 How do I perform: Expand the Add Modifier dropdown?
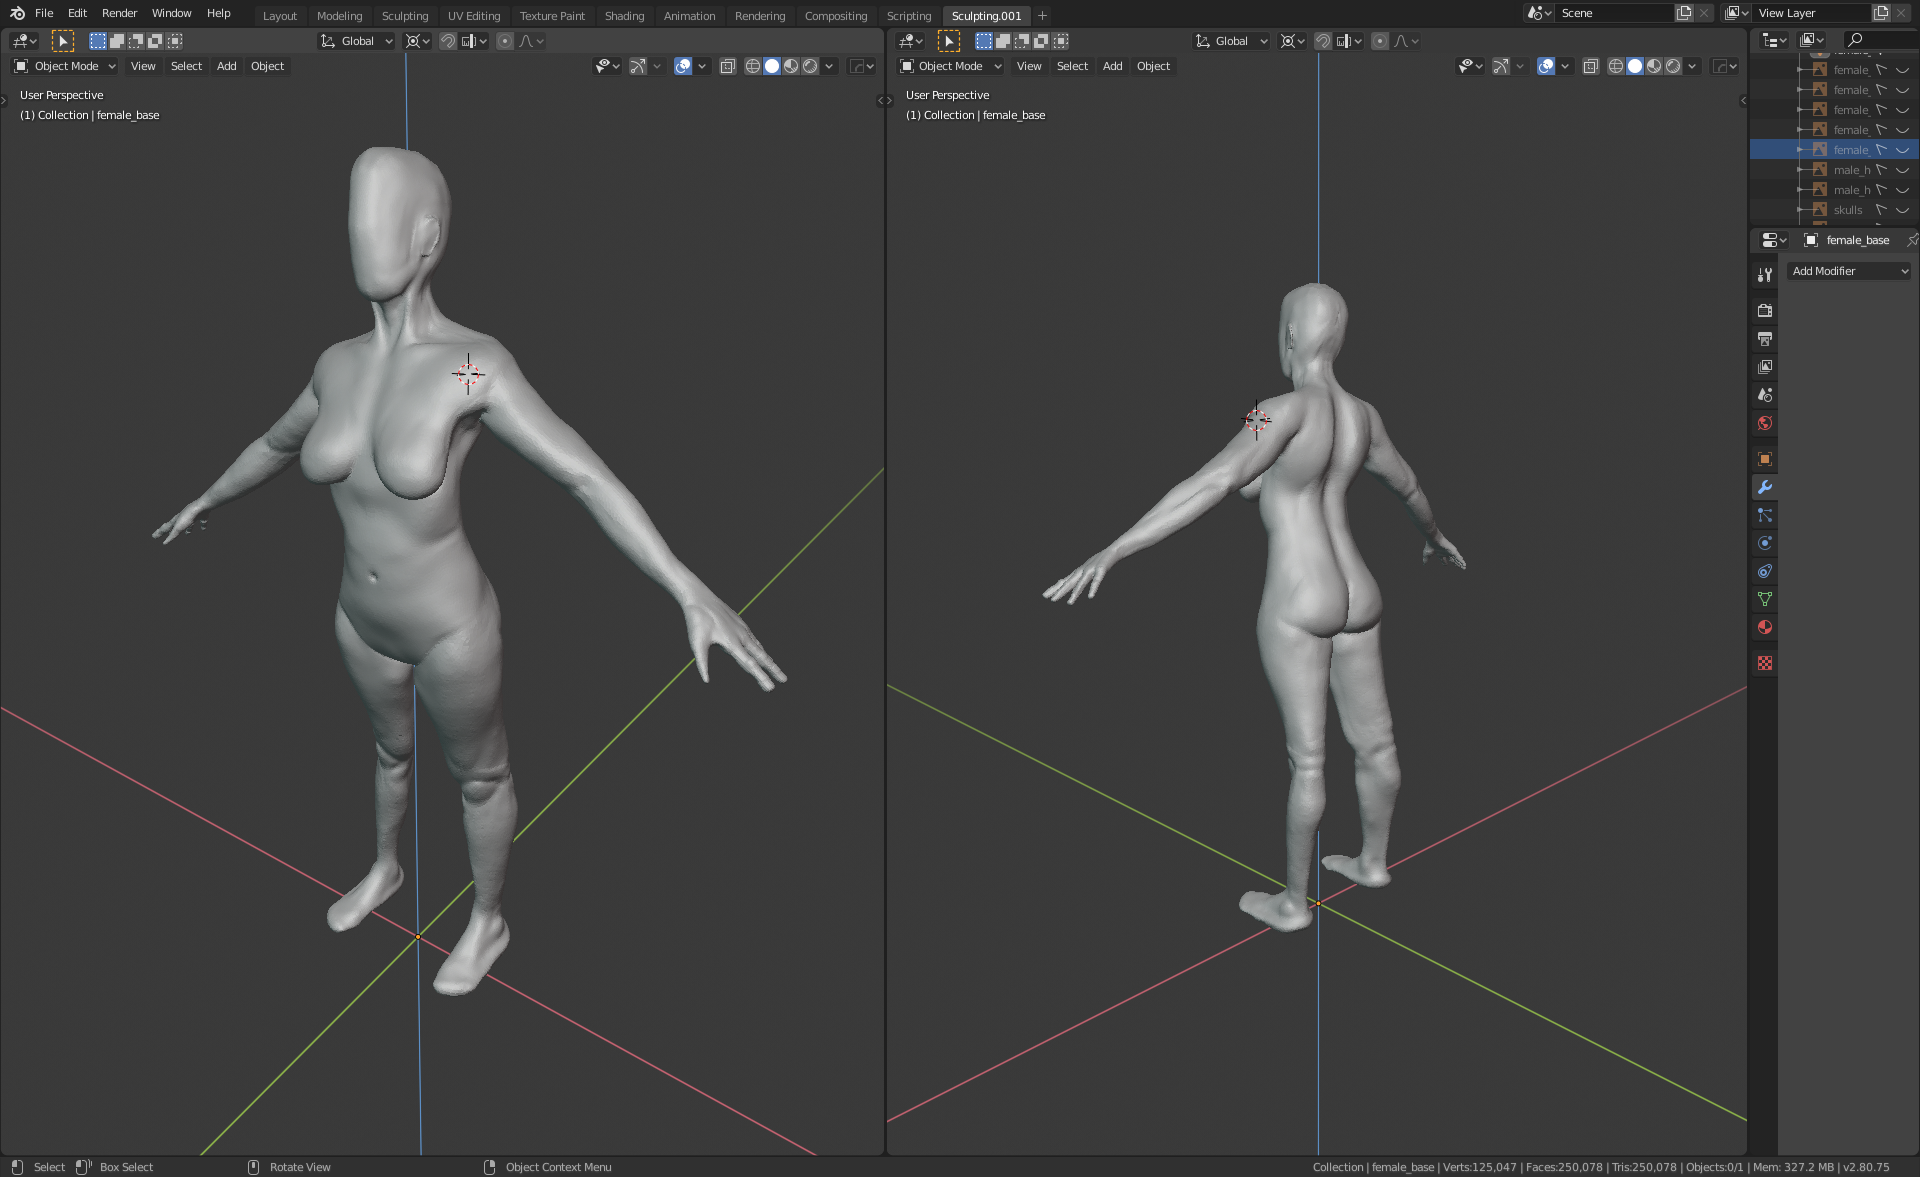(x=1849, y=271)
